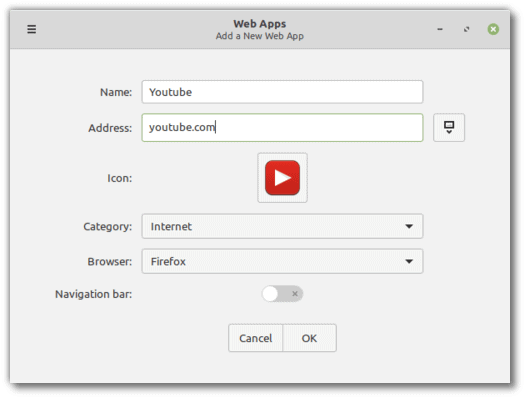Image resolution: width=526 pixels, height=399 pixels.
Task: Click the download favicon button beside Address
Action: [x=449, y=128]
